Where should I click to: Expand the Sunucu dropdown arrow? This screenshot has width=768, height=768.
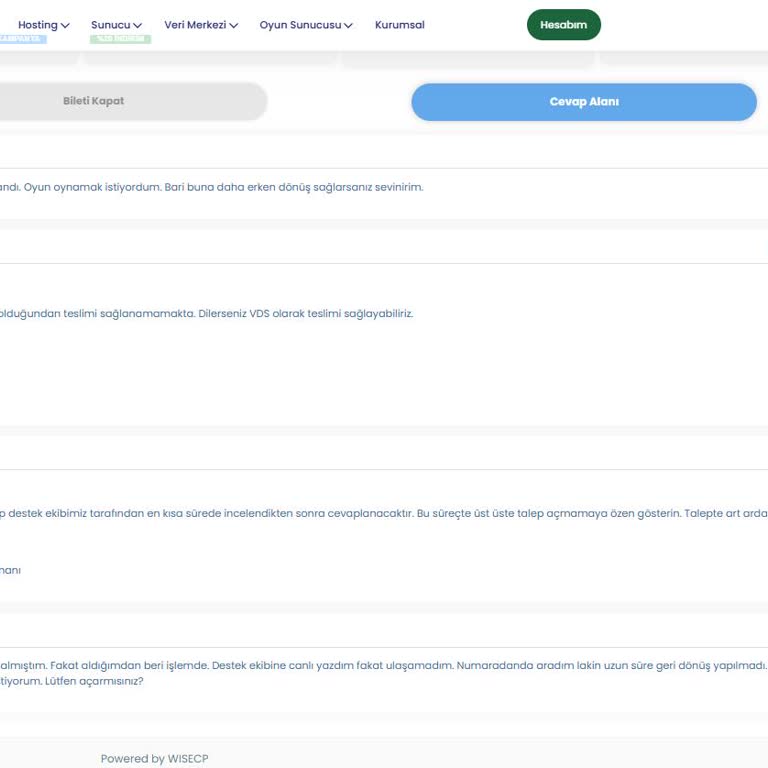[137, 25]
